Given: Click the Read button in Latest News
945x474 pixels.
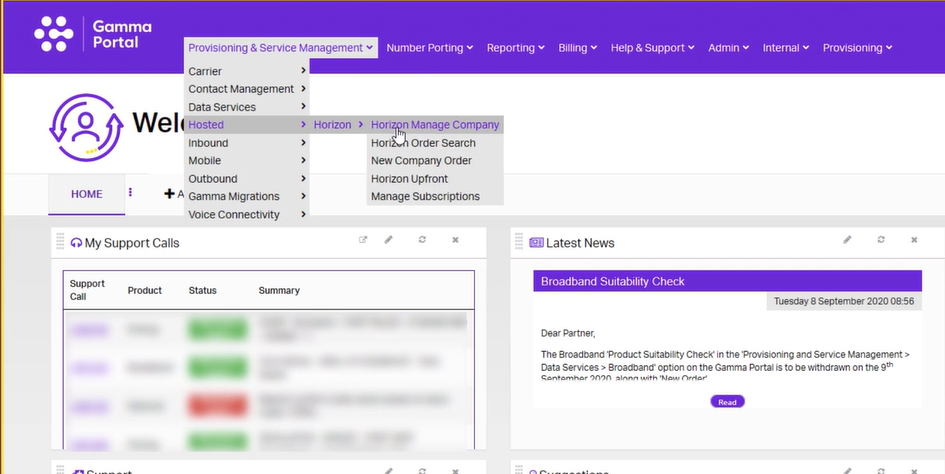Looking at the screenshot, I should pyautogui.click(x=727, y=402).
